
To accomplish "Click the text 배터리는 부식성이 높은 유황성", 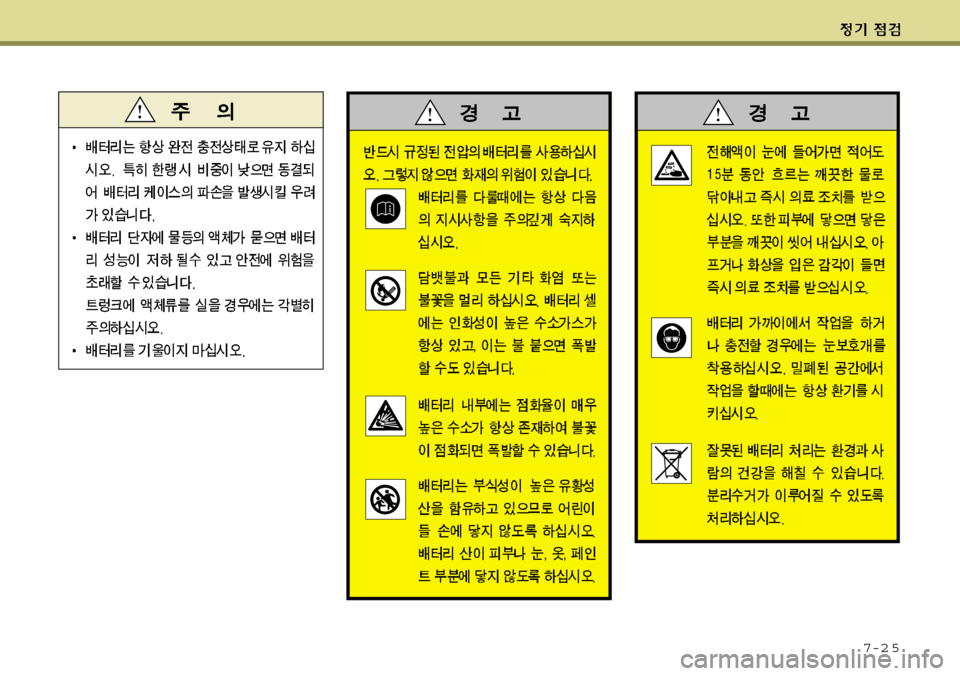I will [506, 486].
